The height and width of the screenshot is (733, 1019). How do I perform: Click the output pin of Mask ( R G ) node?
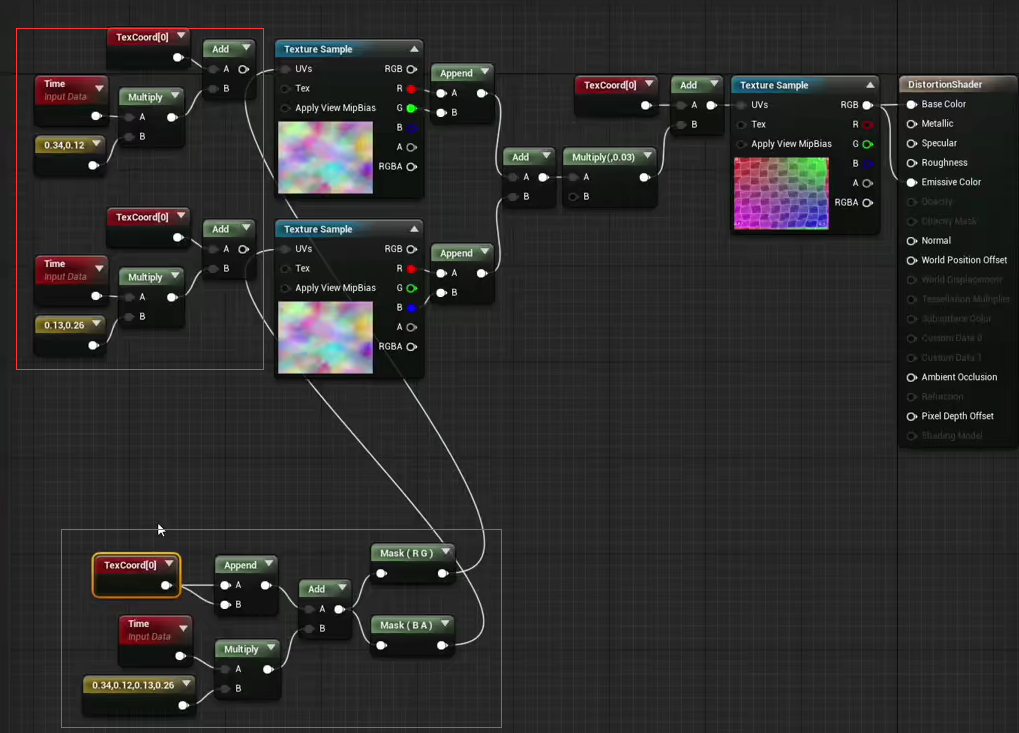point(443,573)
